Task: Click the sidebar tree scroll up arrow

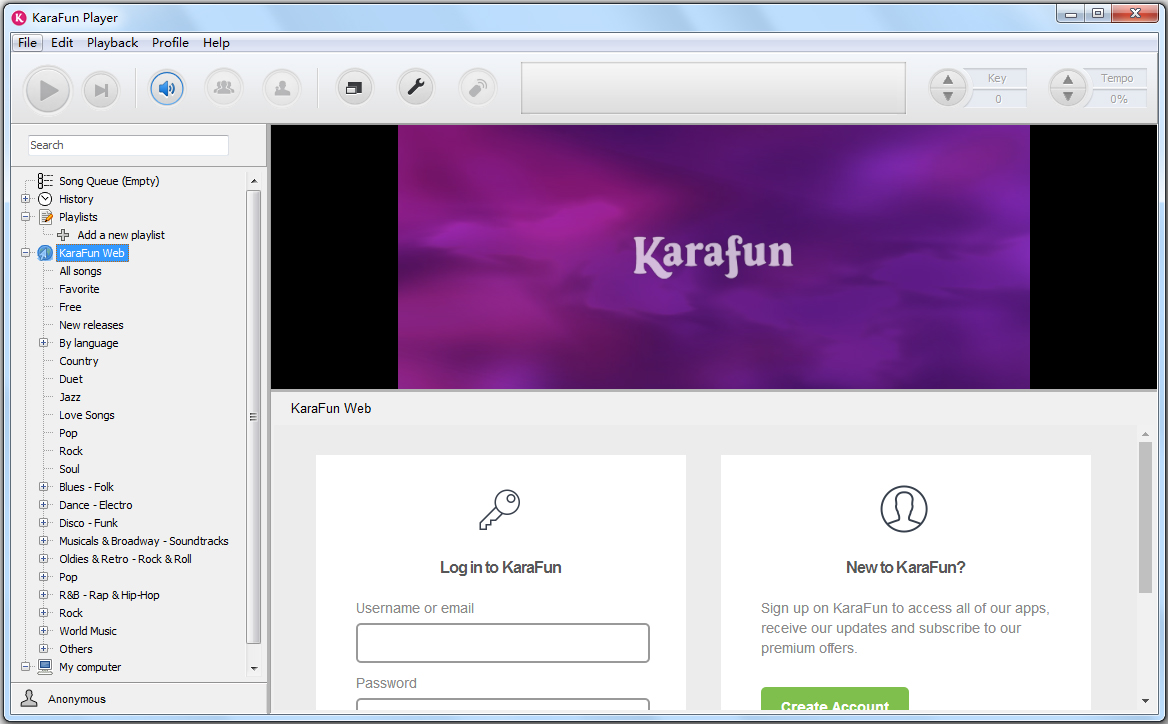Action: pyautogui.click(x=254, y=181)
